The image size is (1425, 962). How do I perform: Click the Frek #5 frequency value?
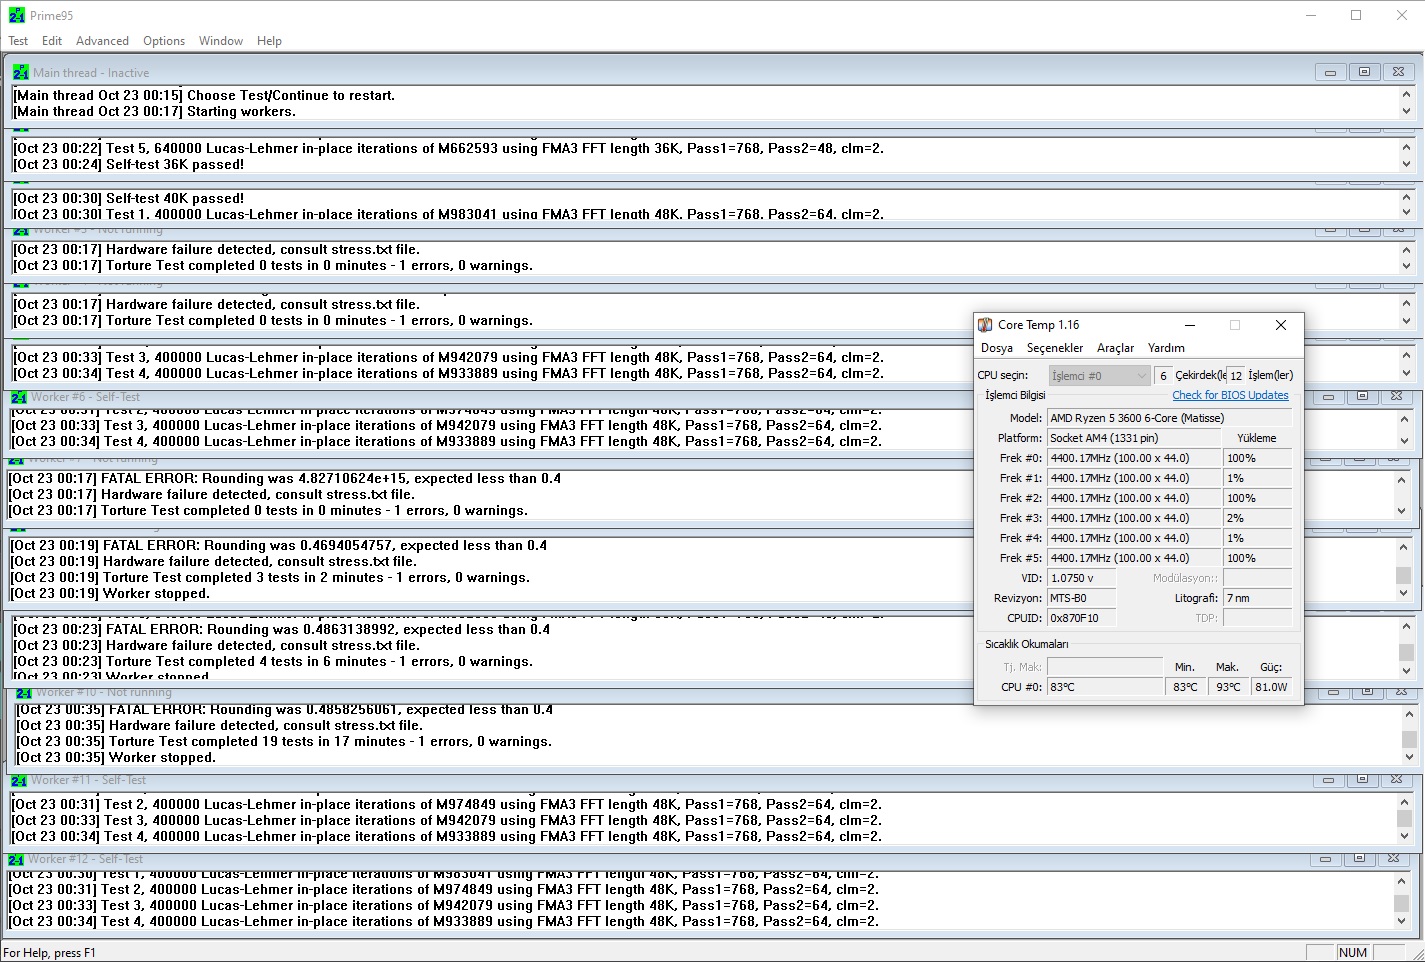coord(1134,558)
